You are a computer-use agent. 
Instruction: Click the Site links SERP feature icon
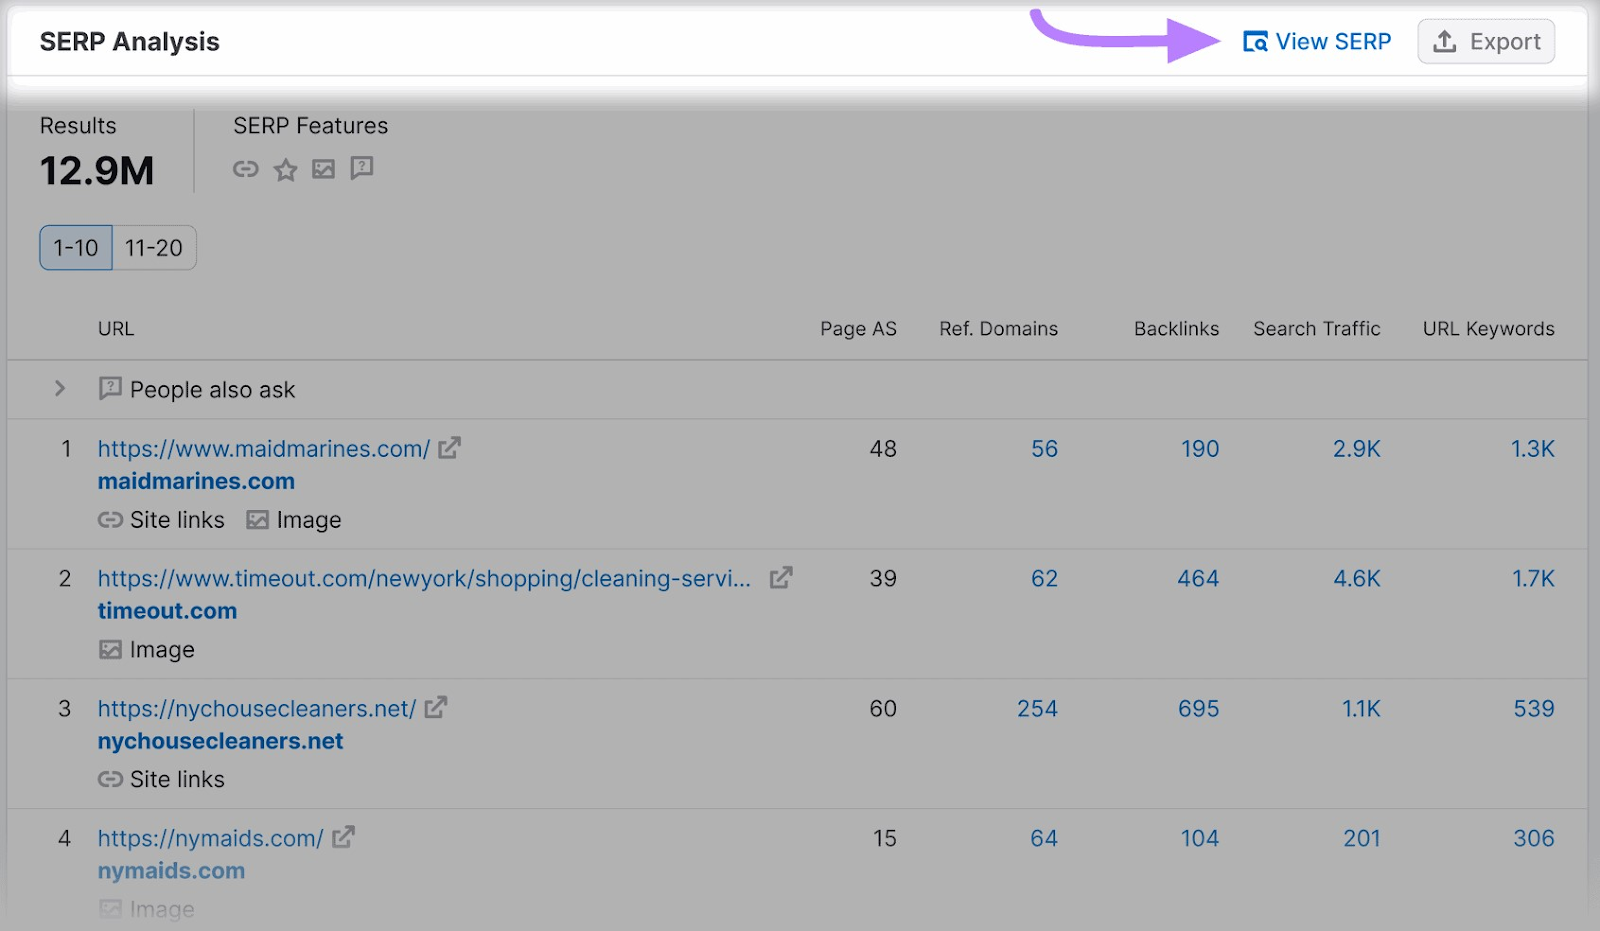245,168
